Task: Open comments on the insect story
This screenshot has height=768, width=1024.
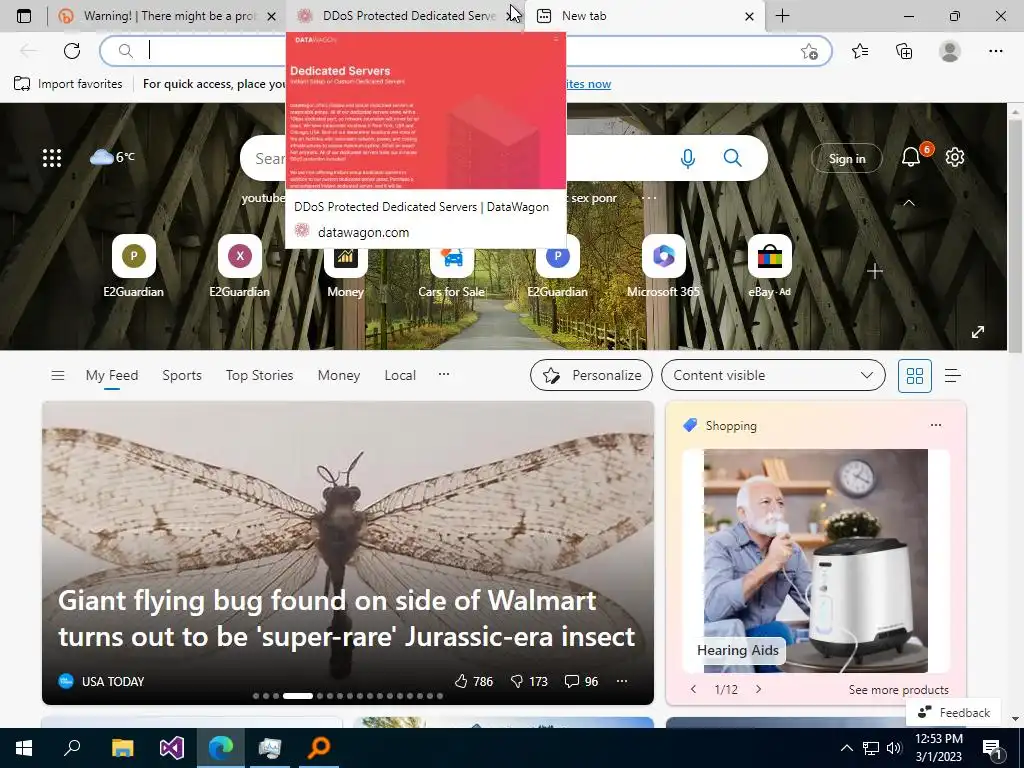Action: pos(581,681)
